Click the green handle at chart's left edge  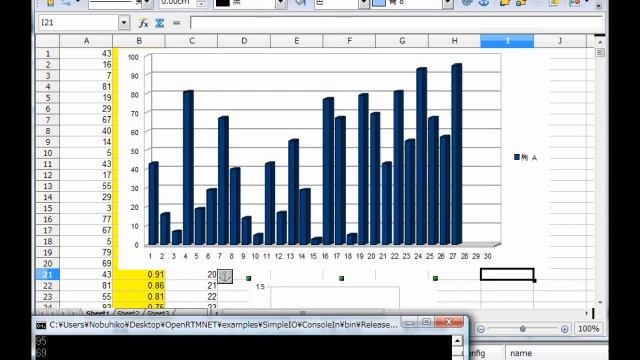point(249,278)
